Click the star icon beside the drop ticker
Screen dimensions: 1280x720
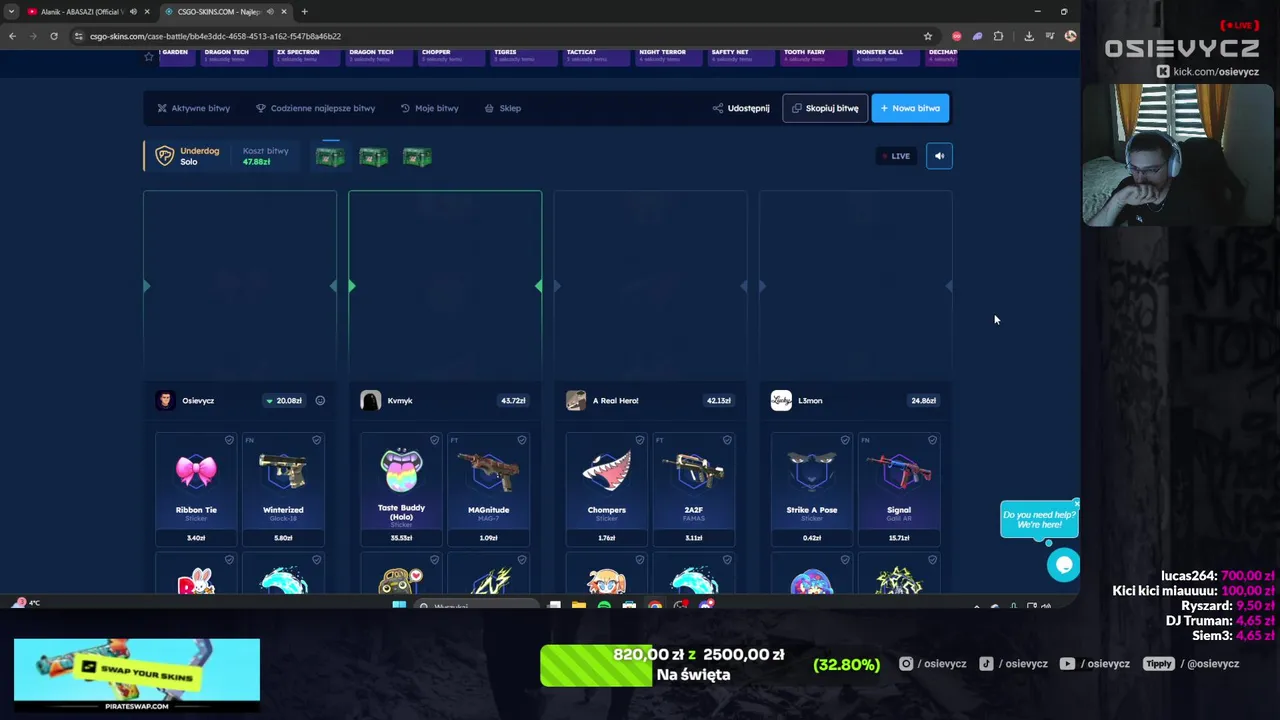[x=149, y=57]
